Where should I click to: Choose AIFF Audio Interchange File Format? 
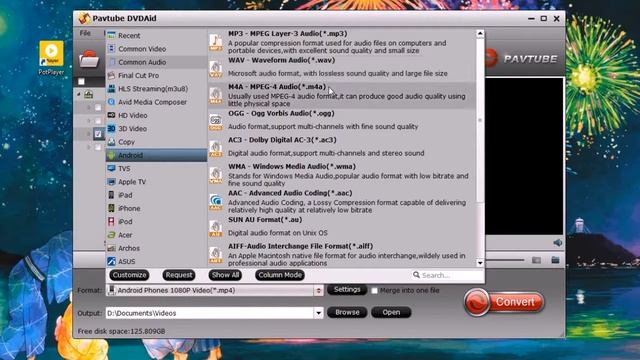click(342, 255)
